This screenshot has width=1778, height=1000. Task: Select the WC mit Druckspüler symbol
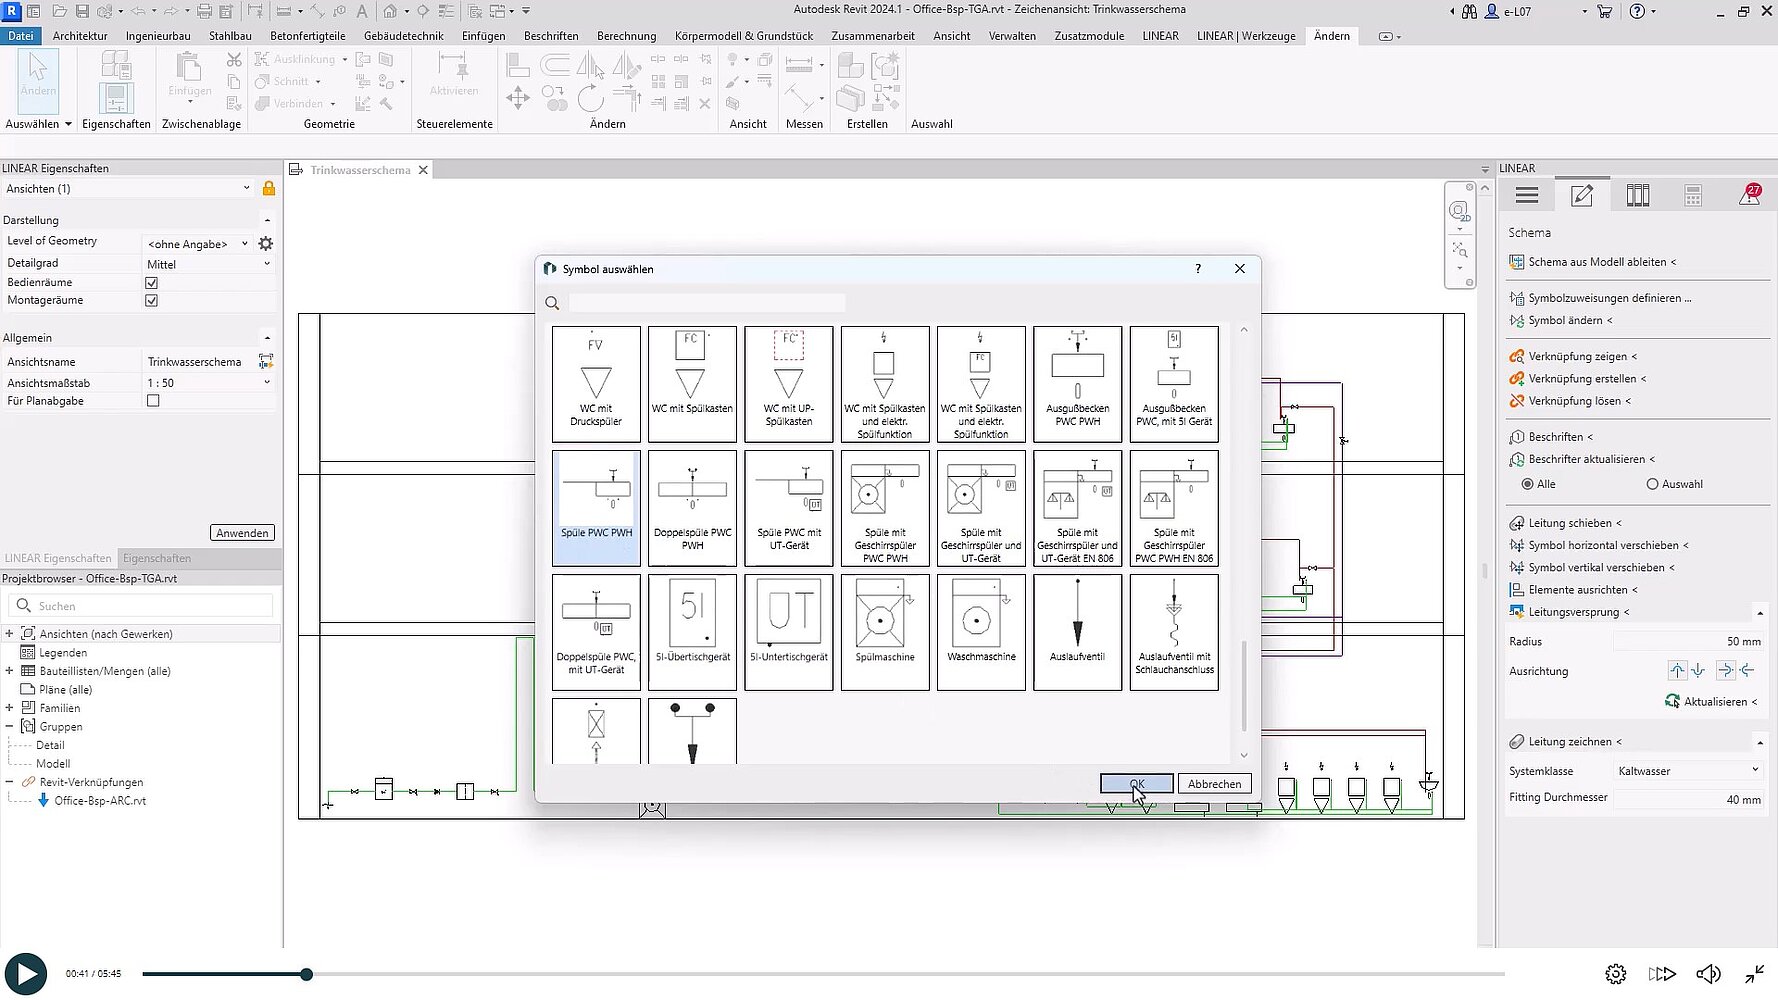point(596,384)
